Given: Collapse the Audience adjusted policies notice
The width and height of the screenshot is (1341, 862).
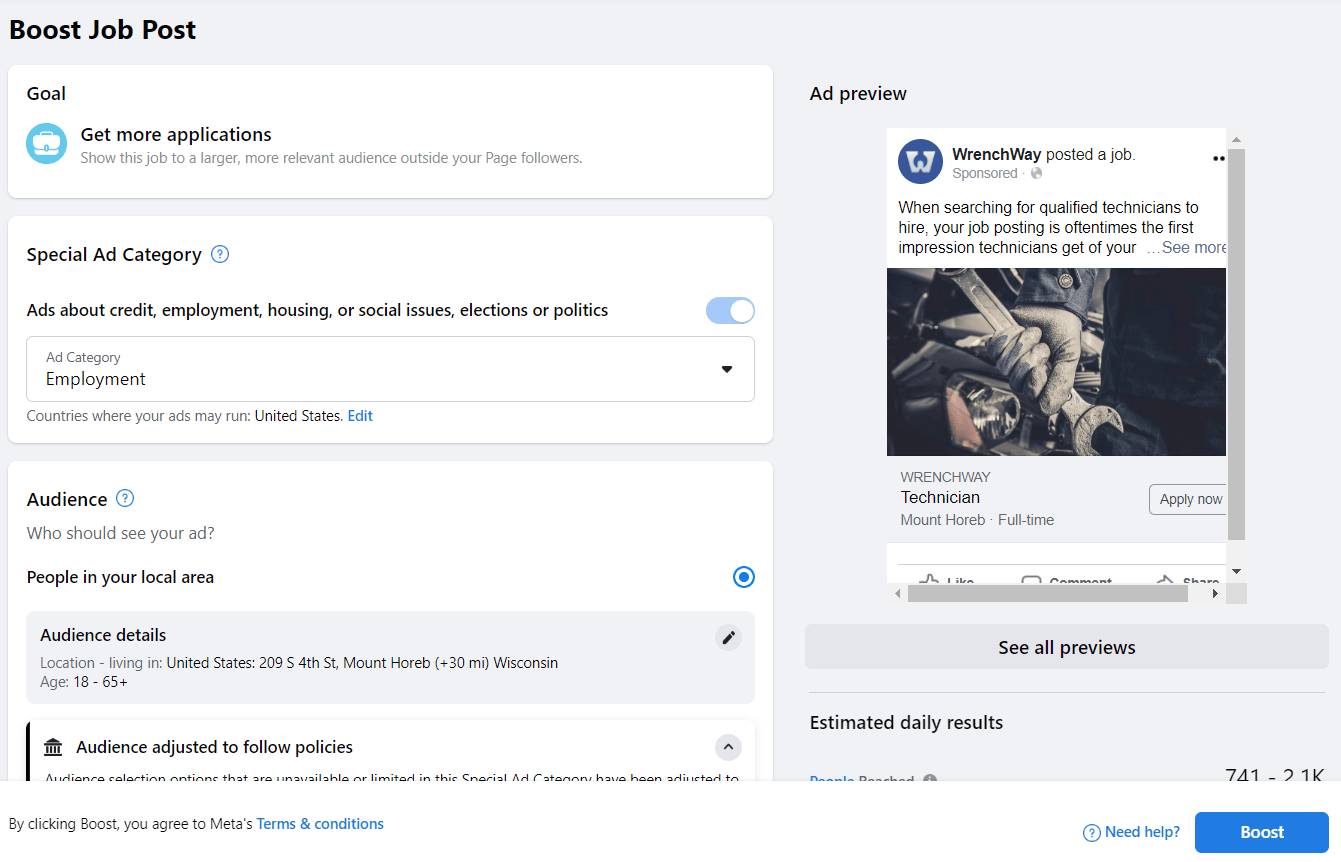Looking at the screenshot, I should (728, 747).
